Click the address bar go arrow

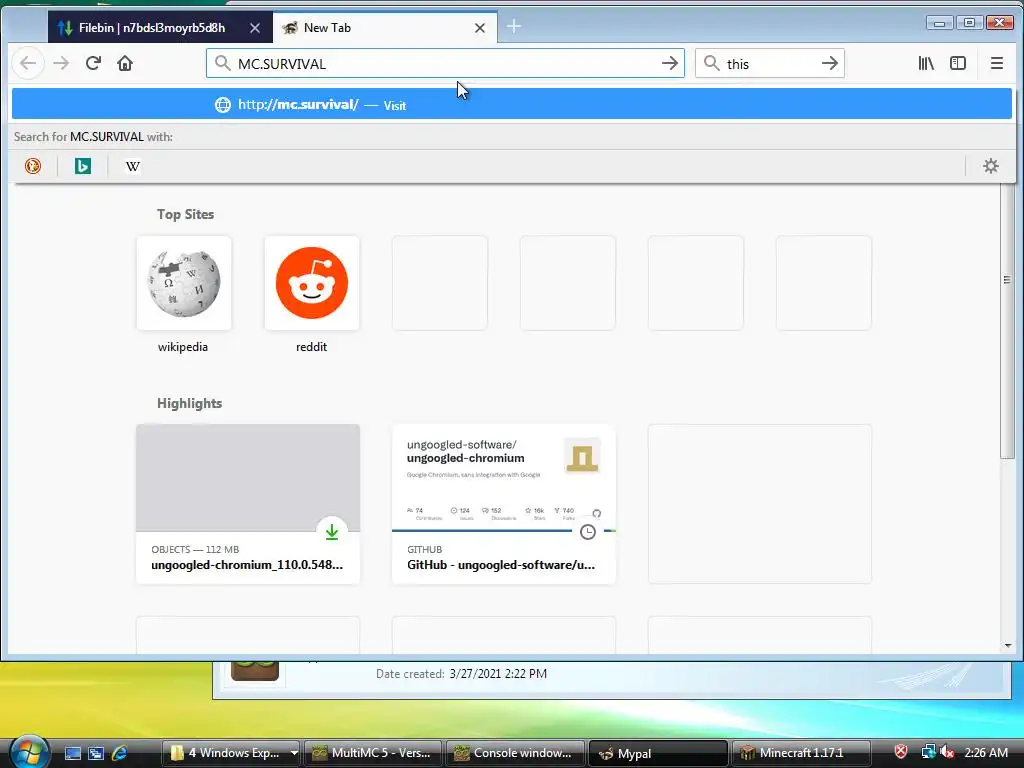pos(669,63)
